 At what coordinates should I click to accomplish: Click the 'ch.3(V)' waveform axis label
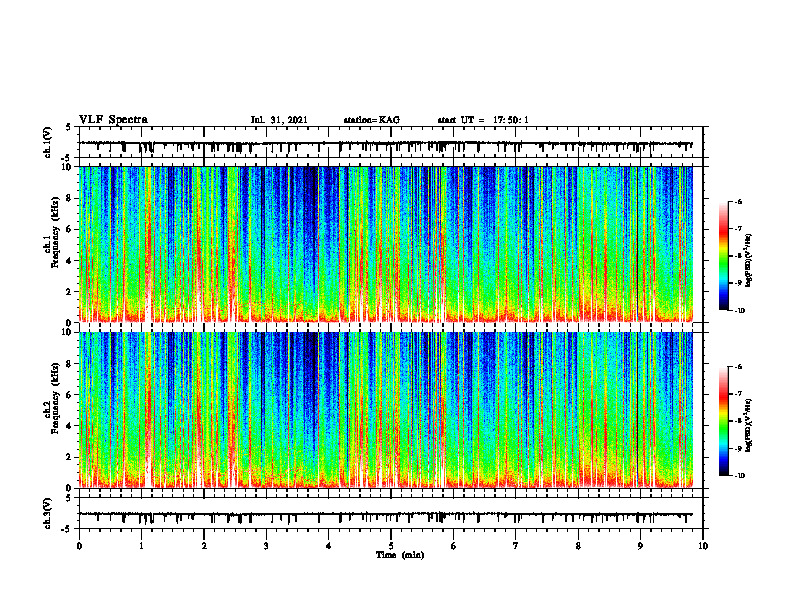[47, 513]
